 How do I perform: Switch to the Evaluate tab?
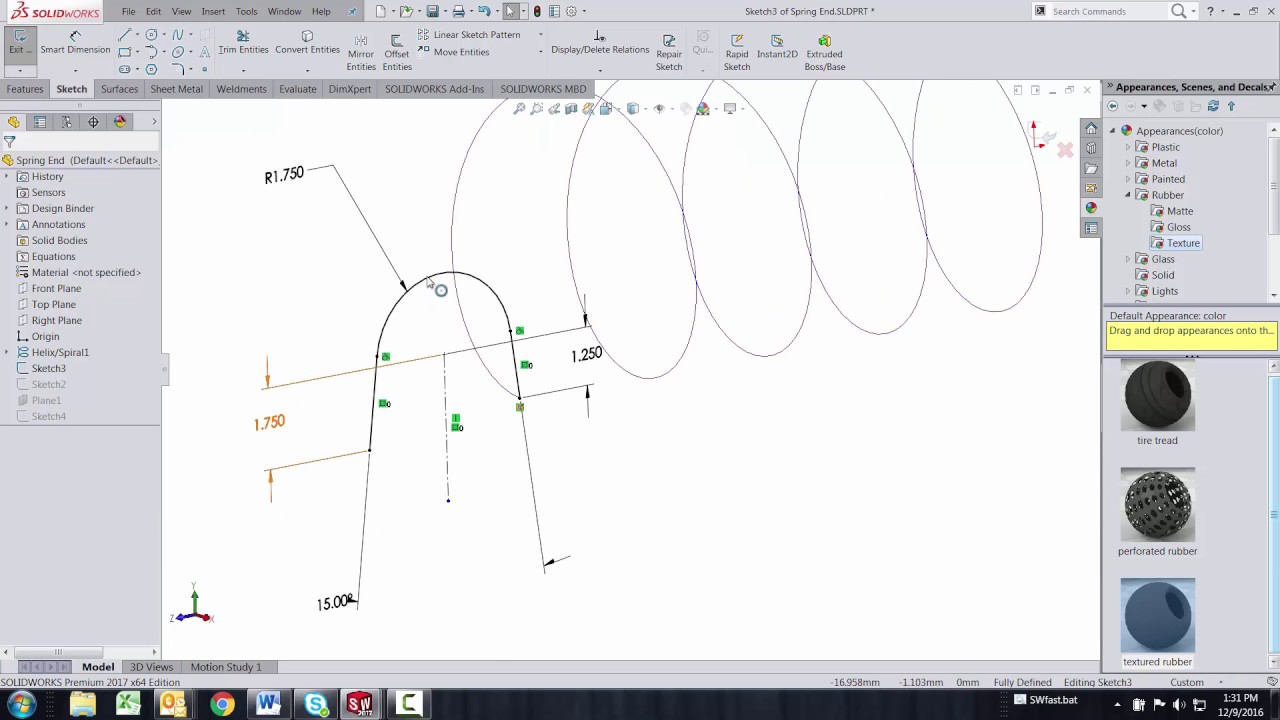click(x=297, y=89)
